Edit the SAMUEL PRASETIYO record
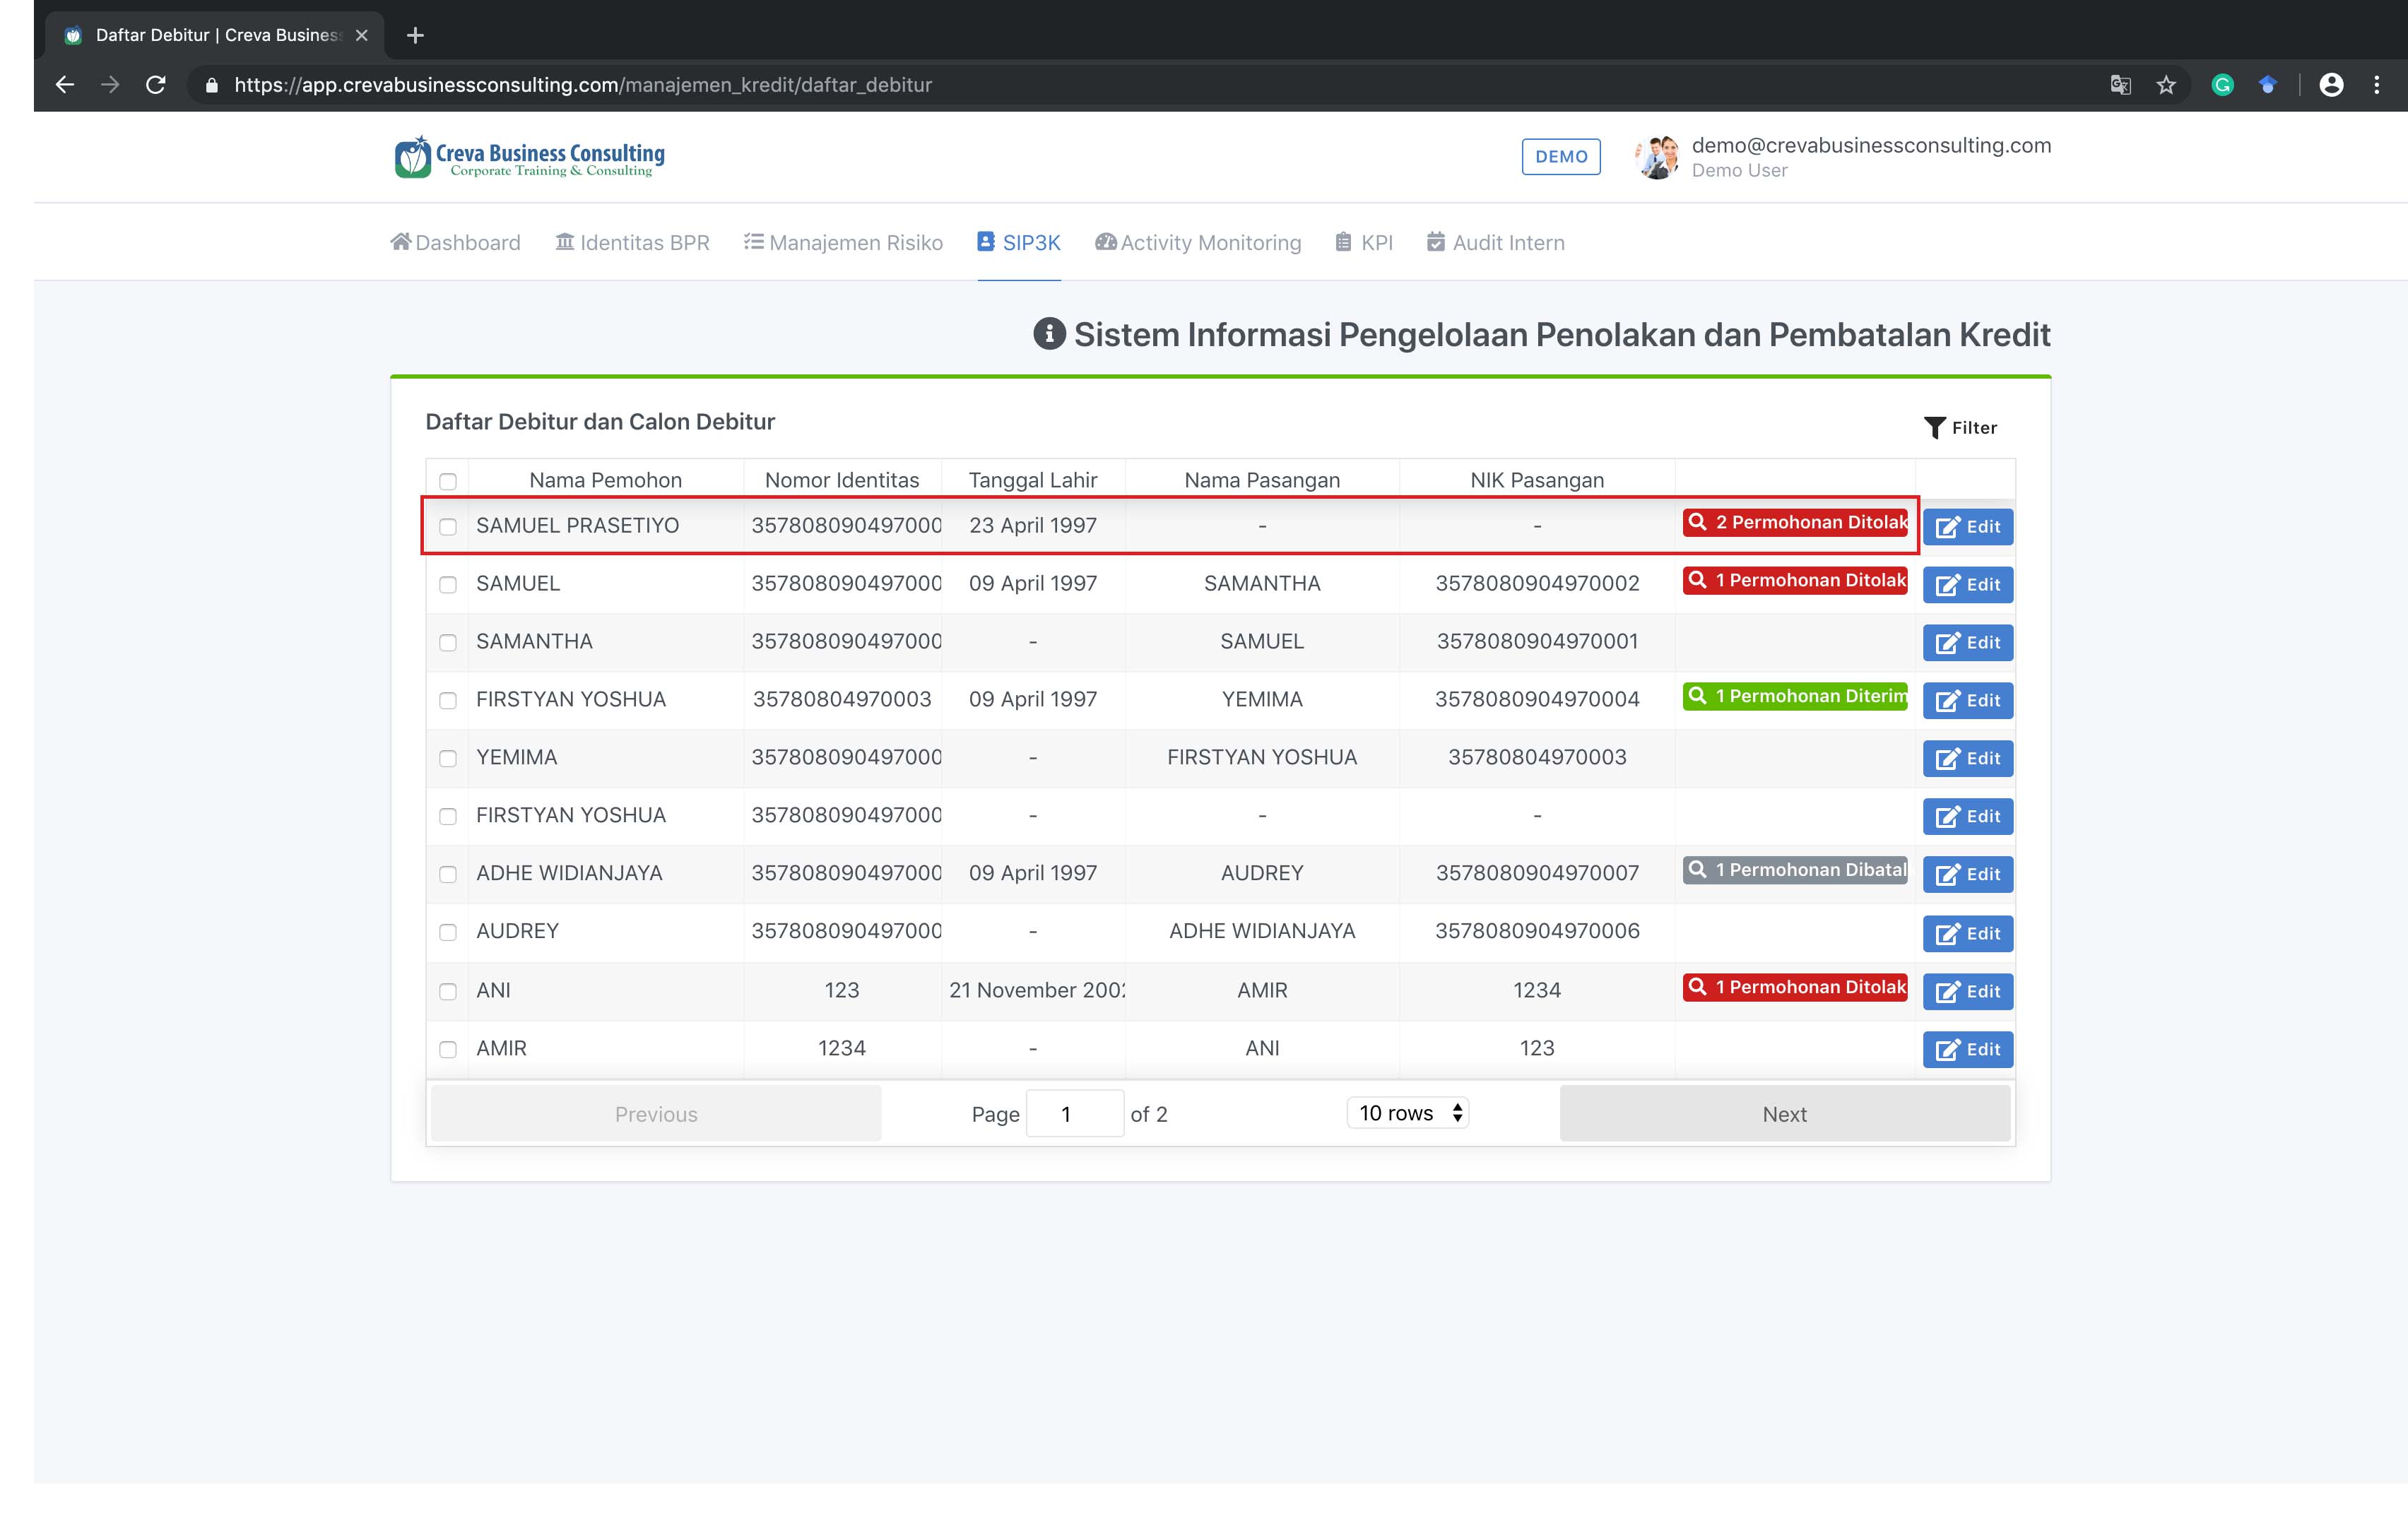The image size is (2408, 1523). coord(1967,527)
